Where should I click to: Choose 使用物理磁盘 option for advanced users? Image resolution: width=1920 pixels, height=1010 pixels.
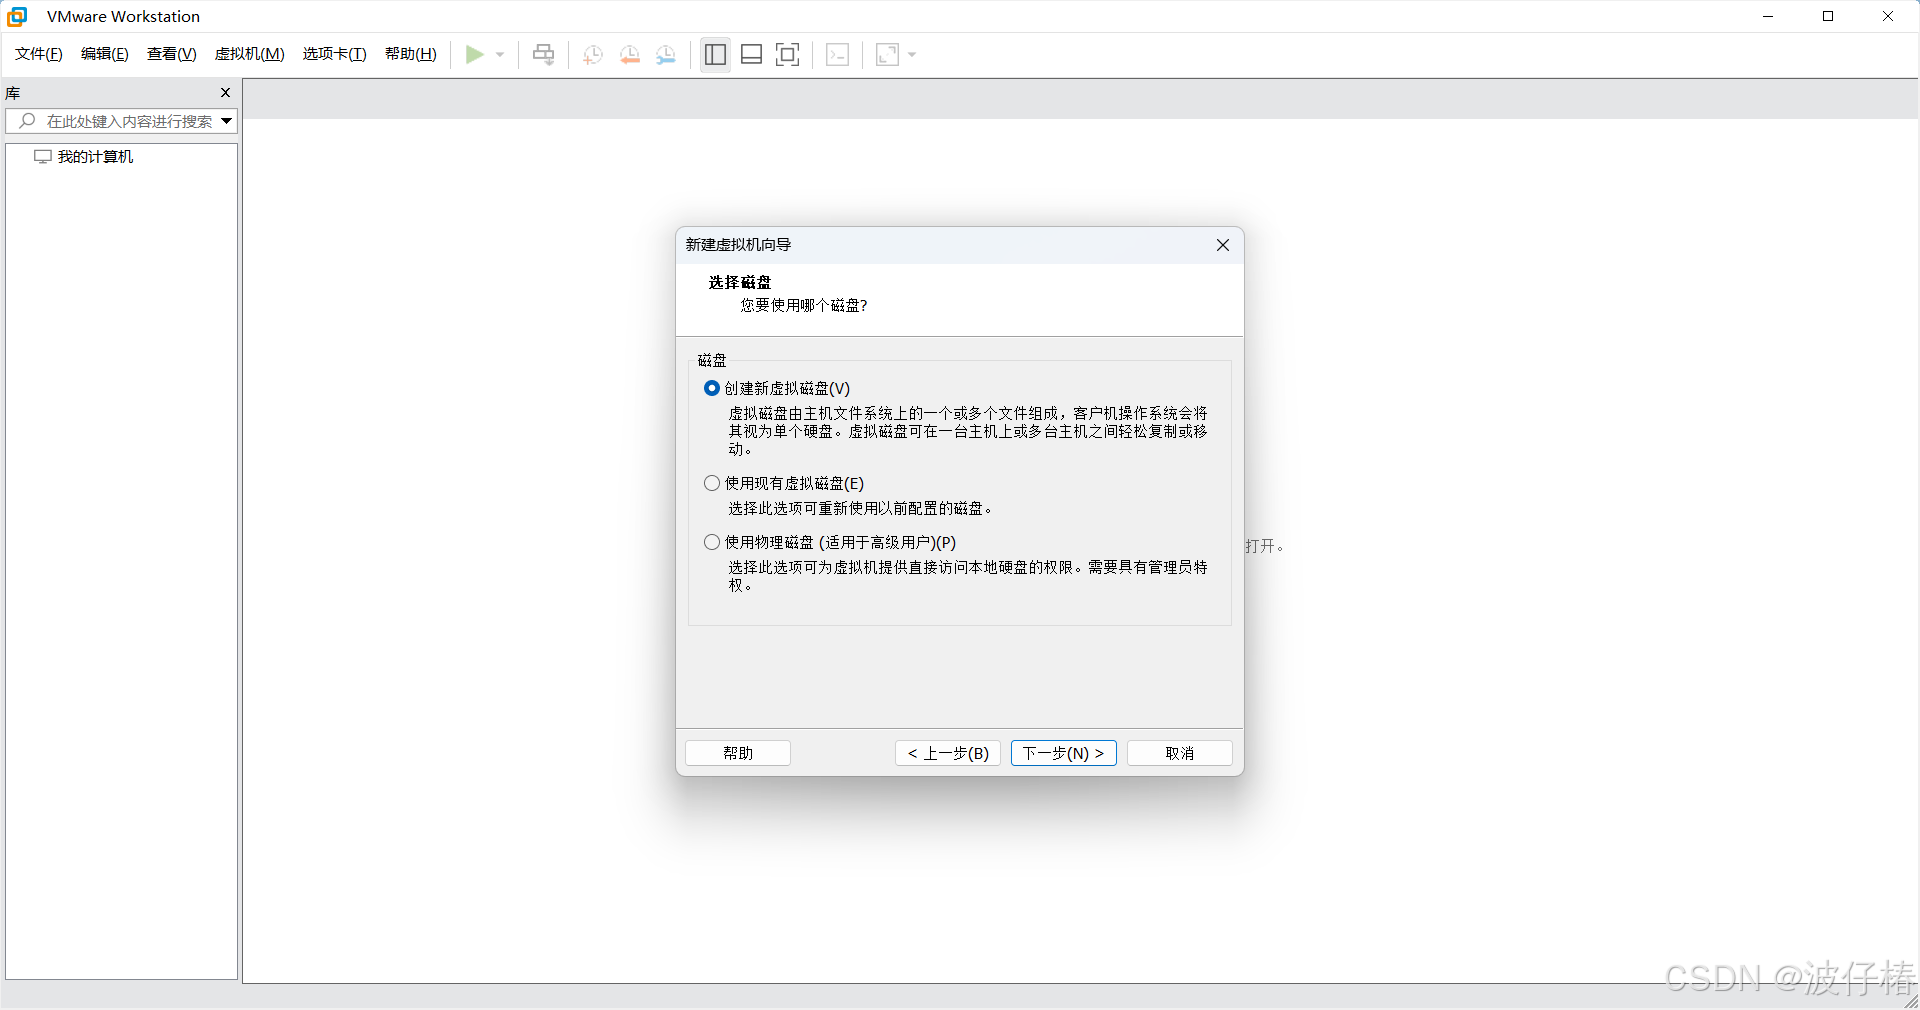click(711, 542)
